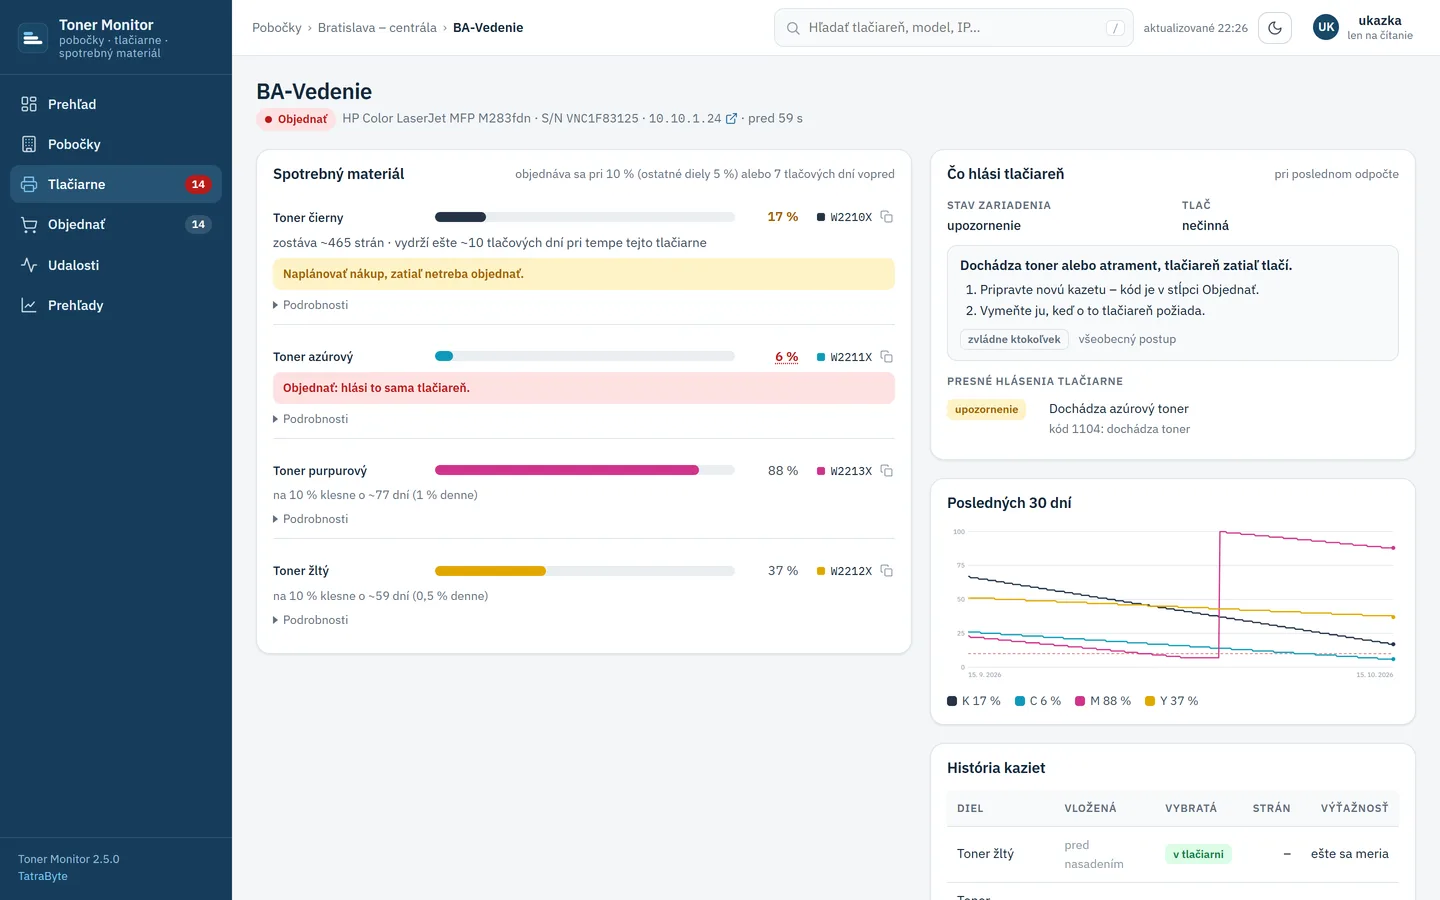Click the zvládne ktokoľvek tag
This screenshot has height=900, width=1440.
(1014, 339)
